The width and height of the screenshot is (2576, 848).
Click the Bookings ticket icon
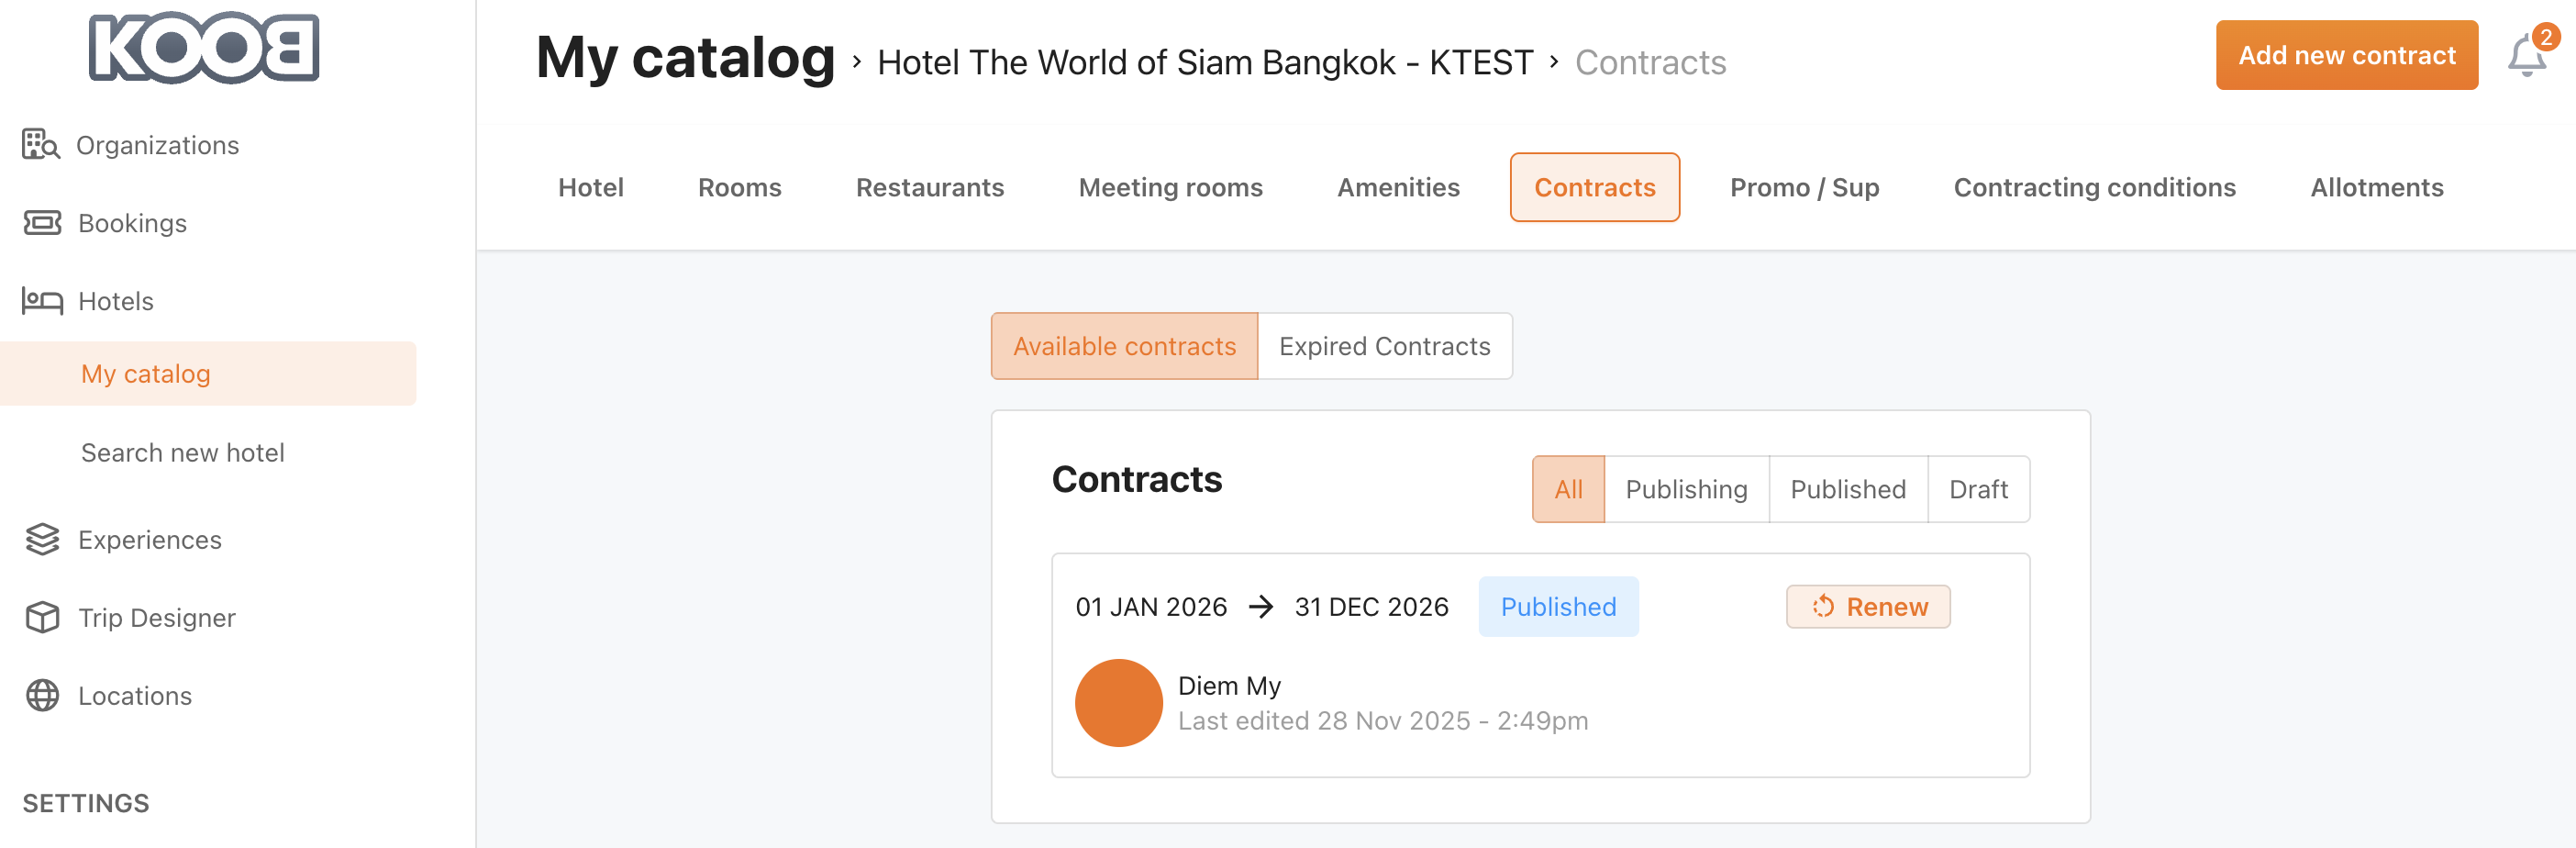pos(42,223)
